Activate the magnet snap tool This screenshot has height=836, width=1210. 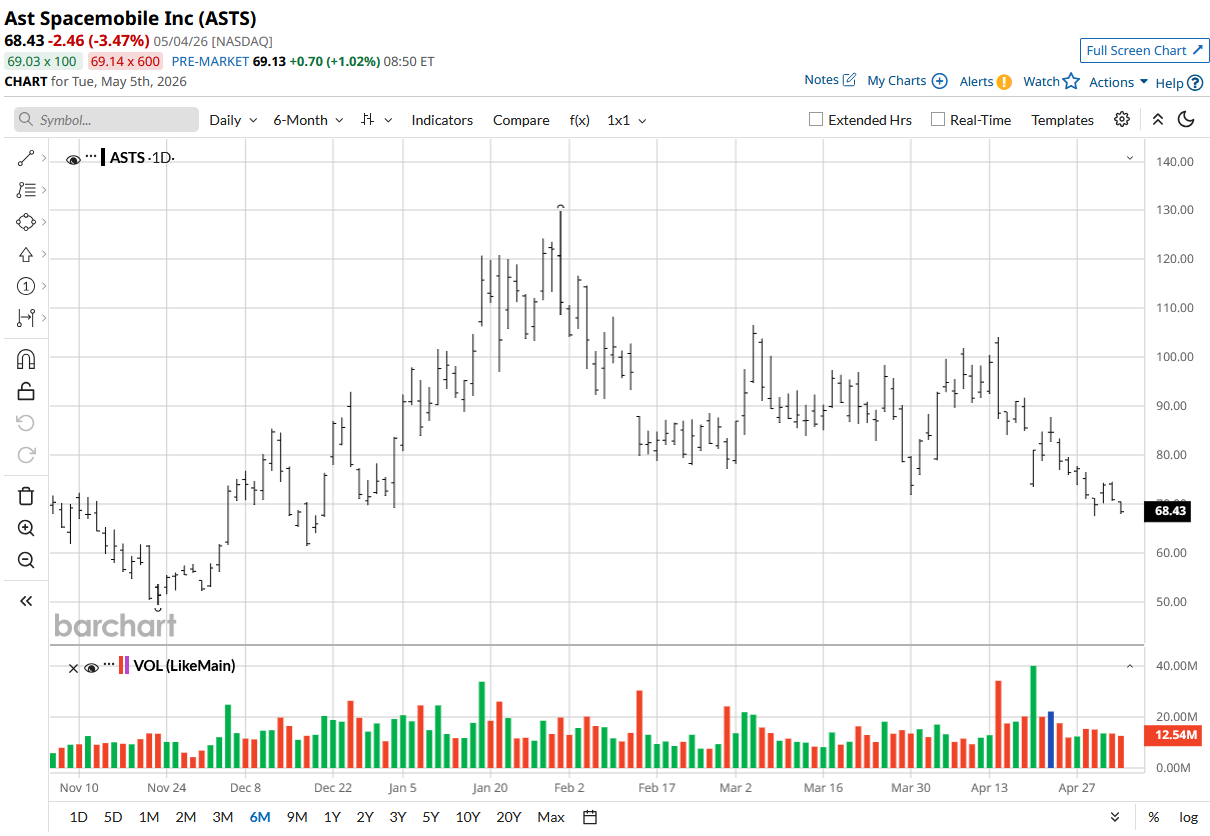(26, 358)
